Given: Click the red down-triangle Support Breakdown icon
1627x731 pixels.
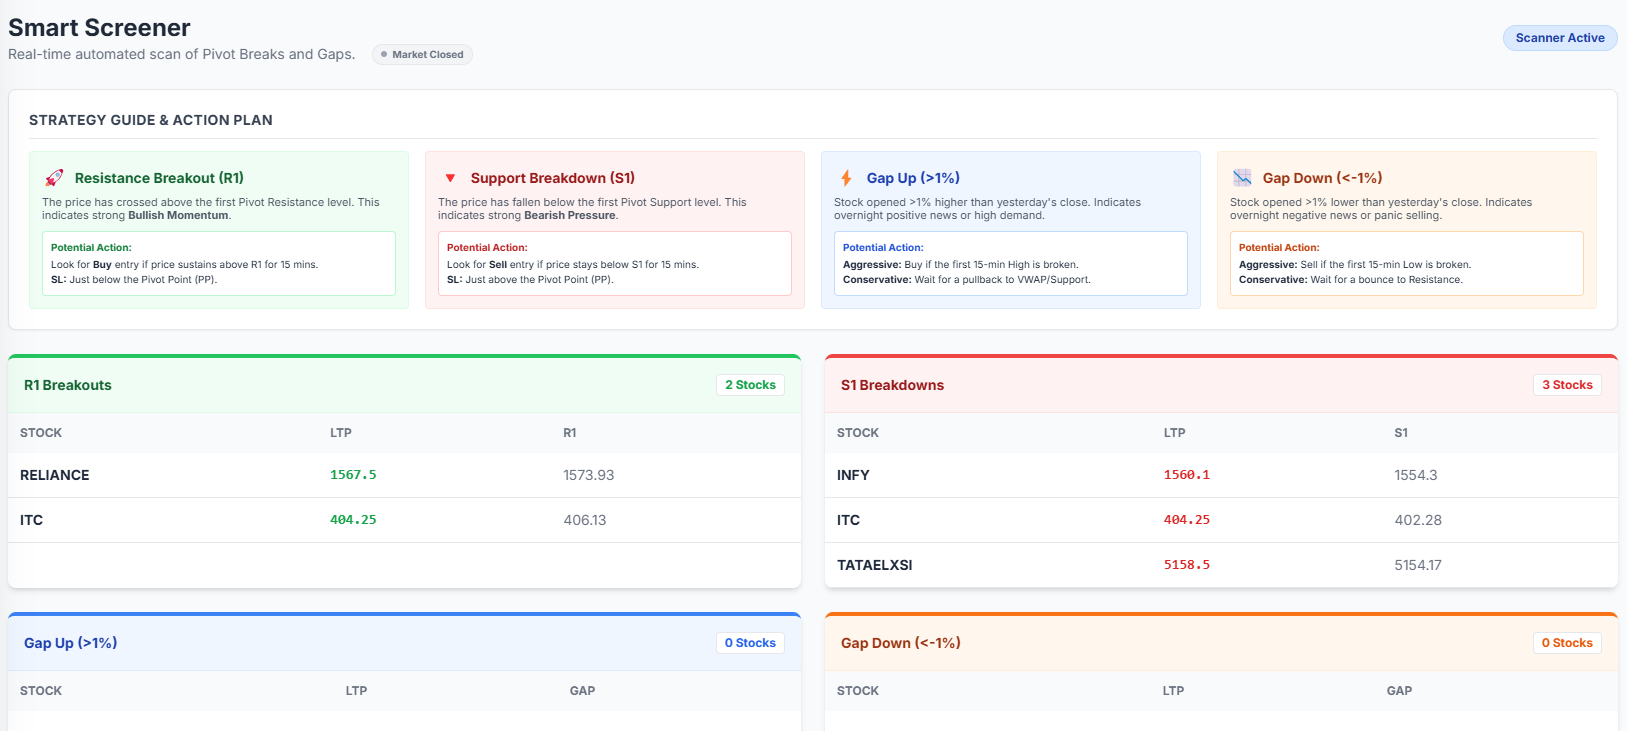Looking at the screenshot, I should click(450, 178).
